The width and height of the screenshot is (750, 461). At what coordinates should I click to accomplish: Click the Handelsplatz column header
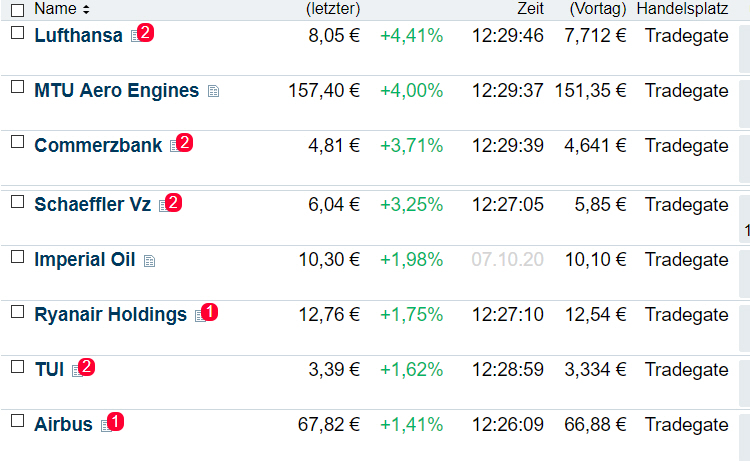pyautogui.click(x=682, y=9)
